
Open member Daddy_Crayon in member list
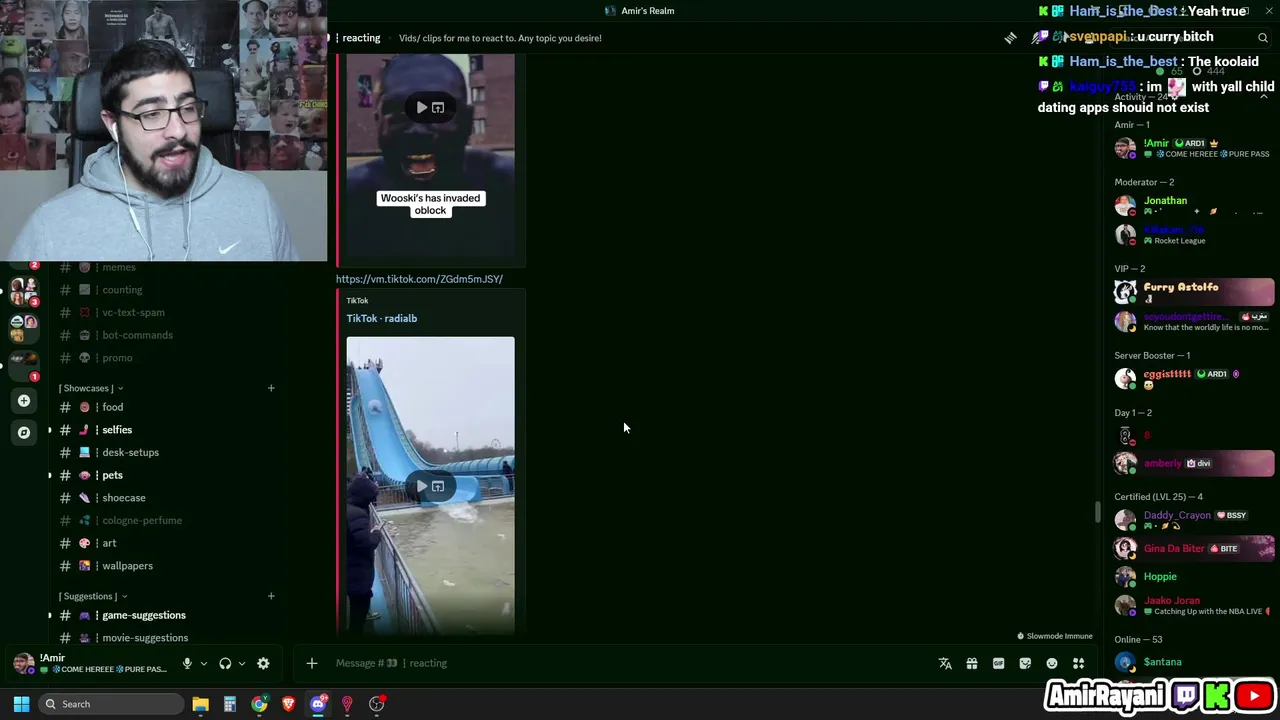(x=1192, y=520)
